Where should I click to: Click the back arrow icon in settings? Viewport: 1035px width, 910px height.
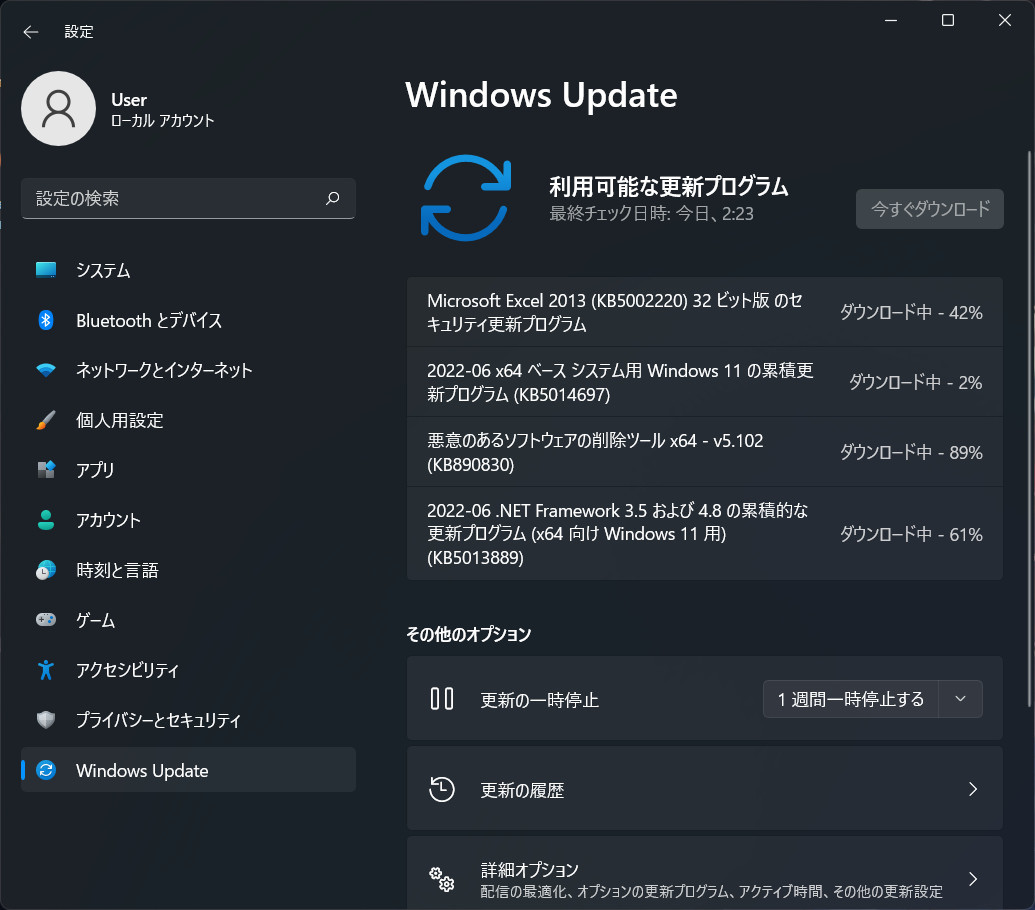(x=30, y=32)
